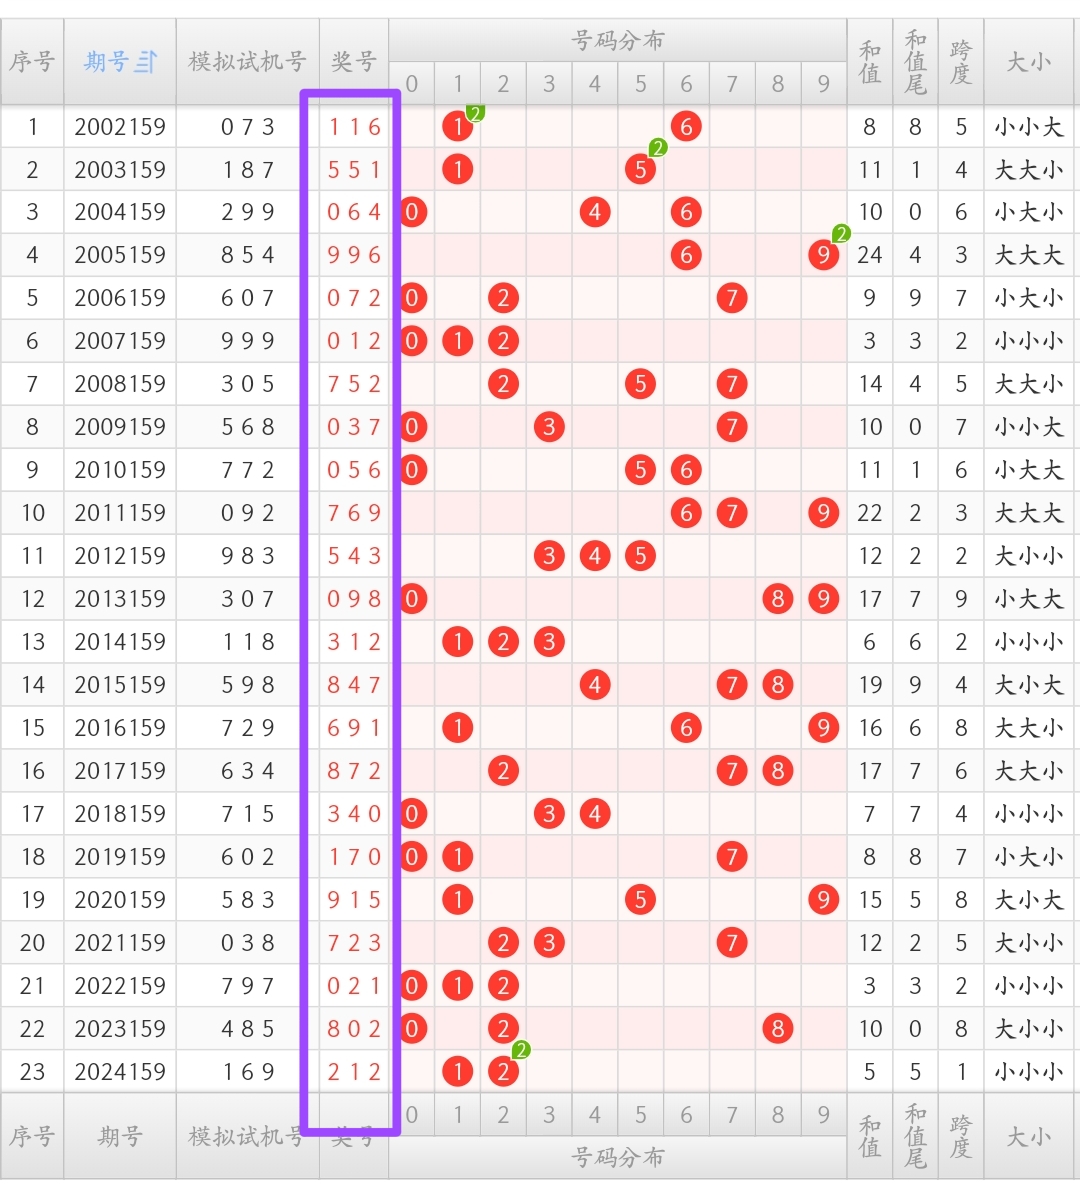The width and height of the screenshot is (1080, 1191).
Task: Click trial number 4 8 5
Action: click(248, 1028)
